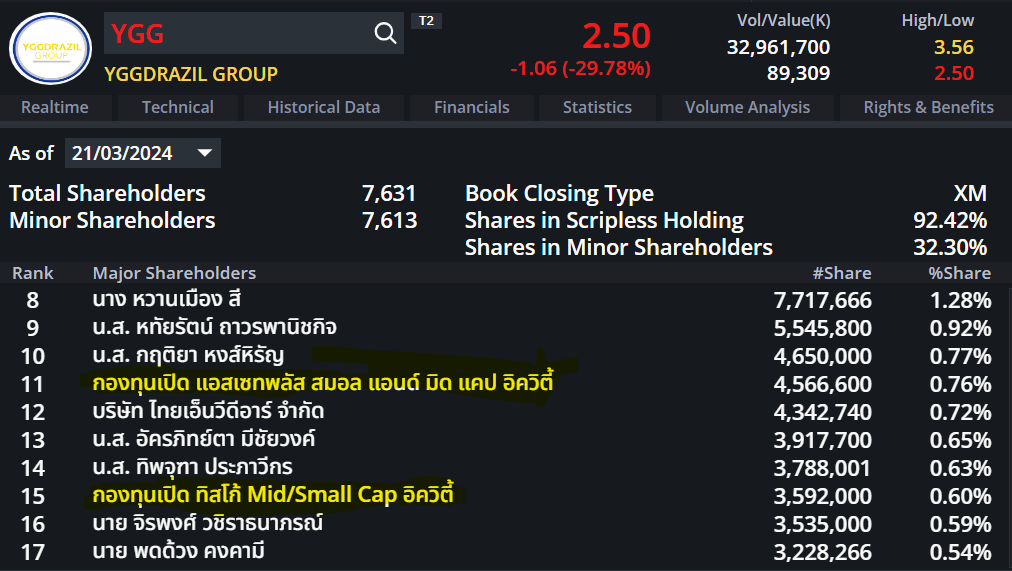Click the Yggdrazil Group logo

[x=50, y=49]
